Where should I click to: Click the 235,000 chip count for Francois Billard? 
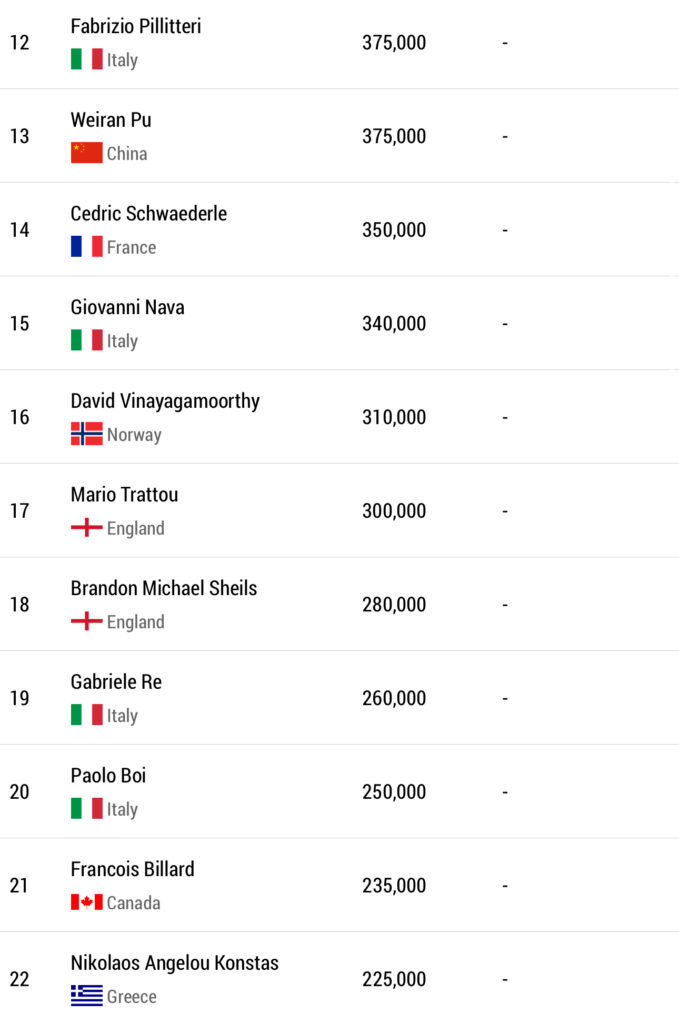394,886
